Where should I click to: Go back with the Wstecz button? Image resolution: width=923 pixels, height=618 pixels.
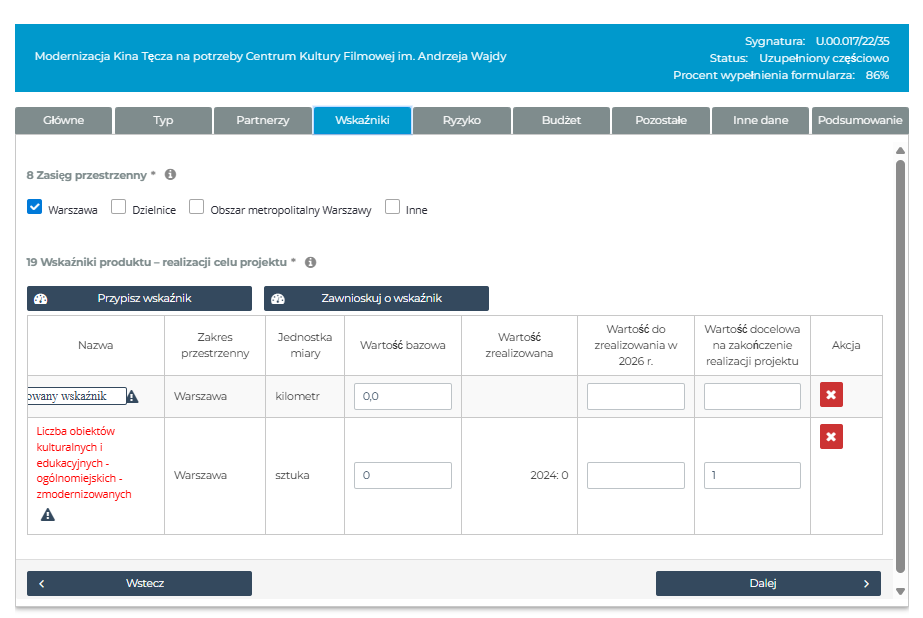point(139,583)
